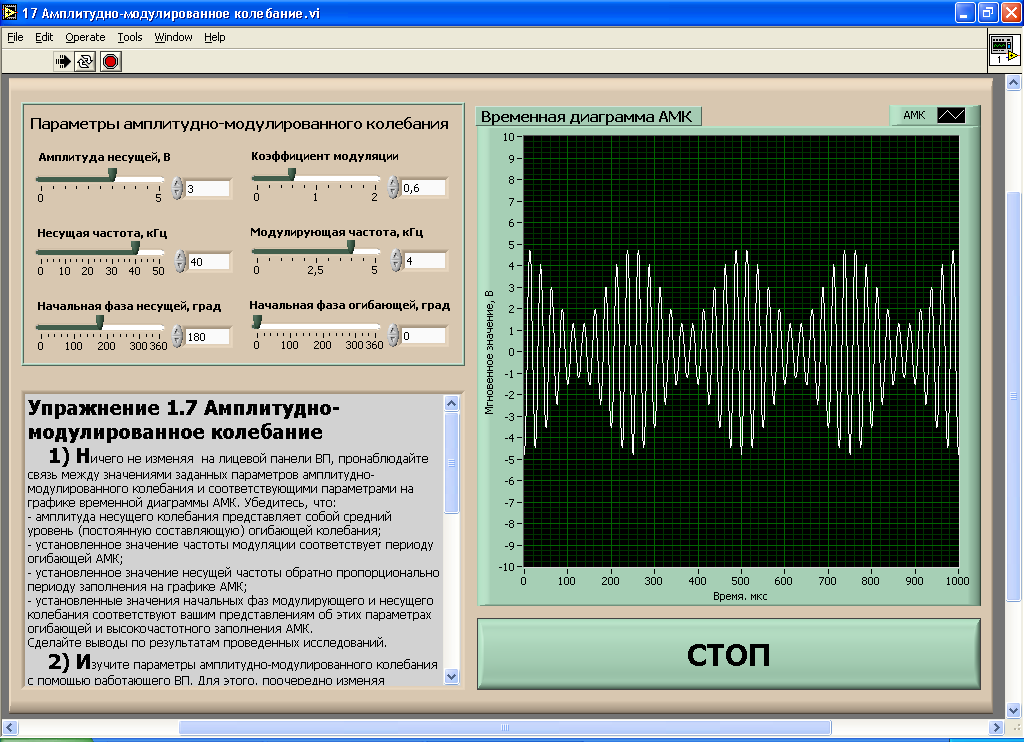Click the Начальная фаза огибающей slider knob

click(257, 321)
